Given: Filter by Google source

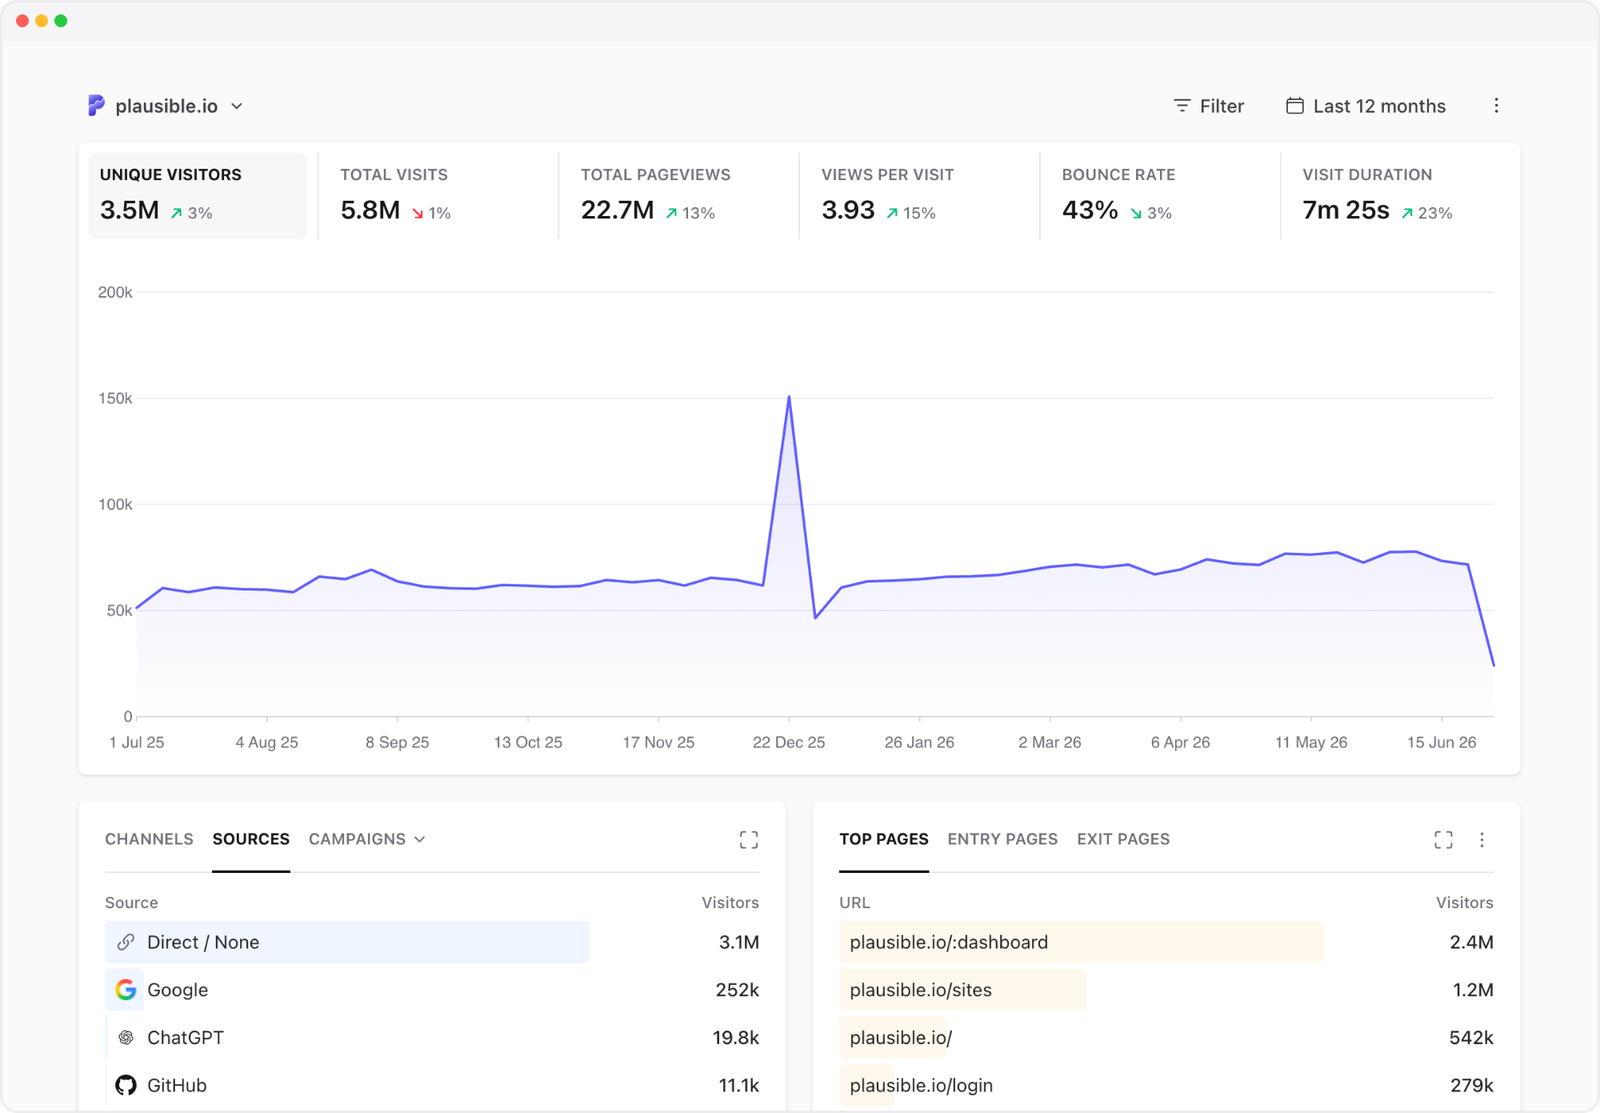Looking at the screenshot, I should (432, 990).
